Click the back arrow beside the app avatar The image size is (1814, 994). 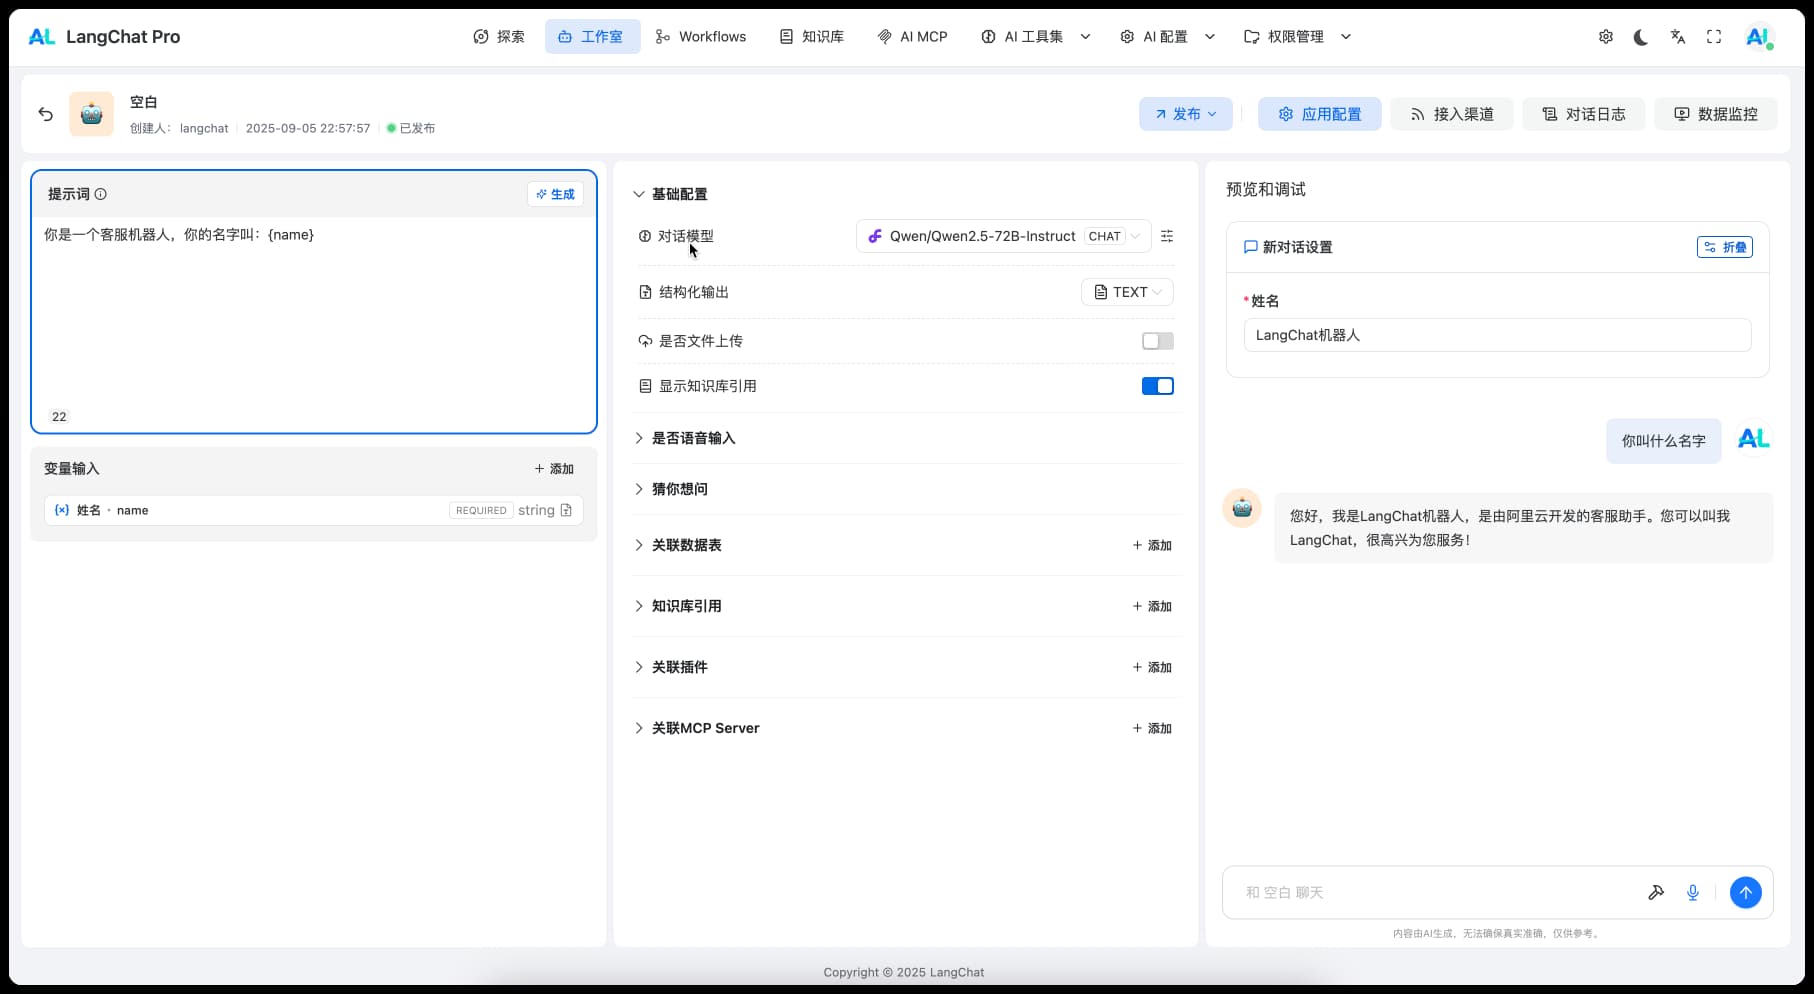click(x=46, y=114)
